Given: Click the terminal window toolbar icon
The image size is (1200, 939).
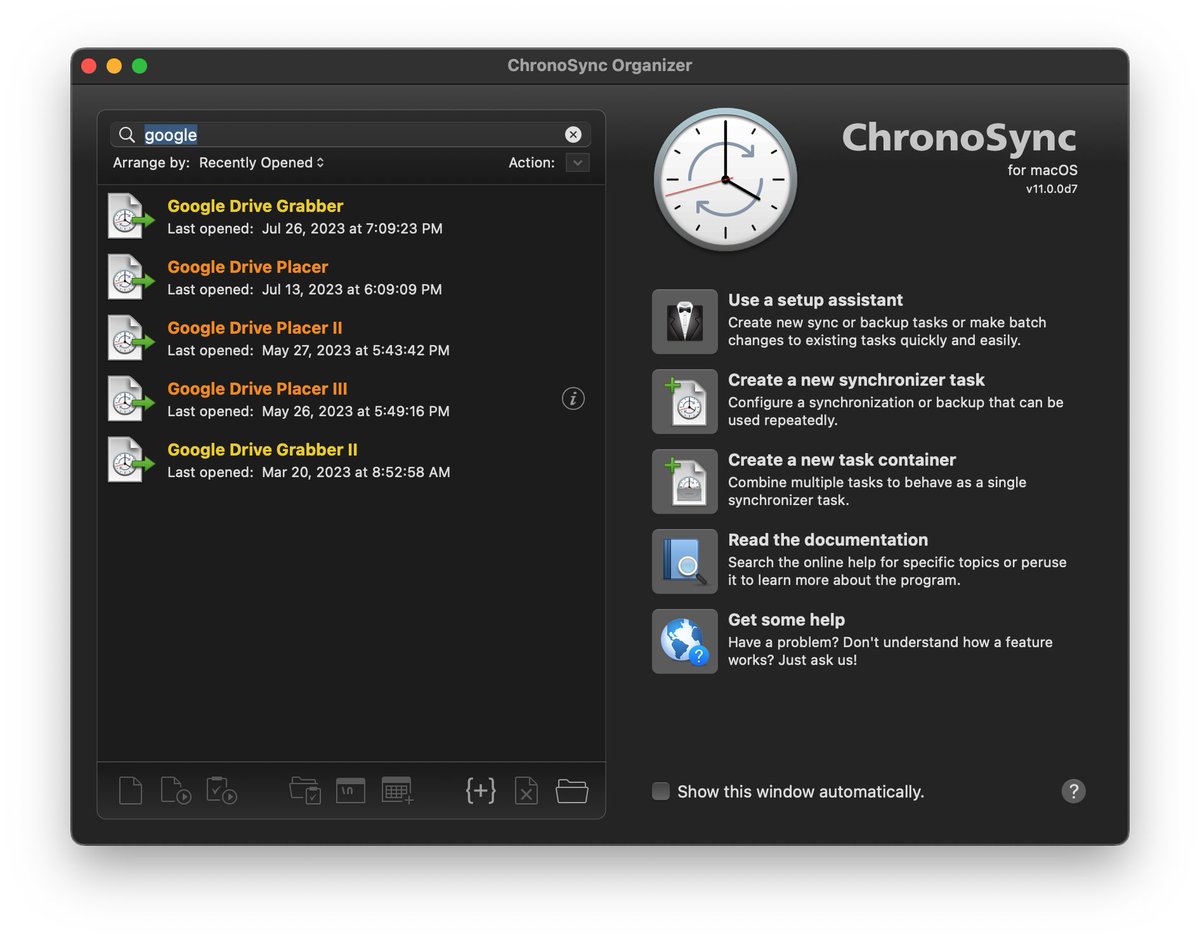Looking at the screenshot, I should click(350, 791).
